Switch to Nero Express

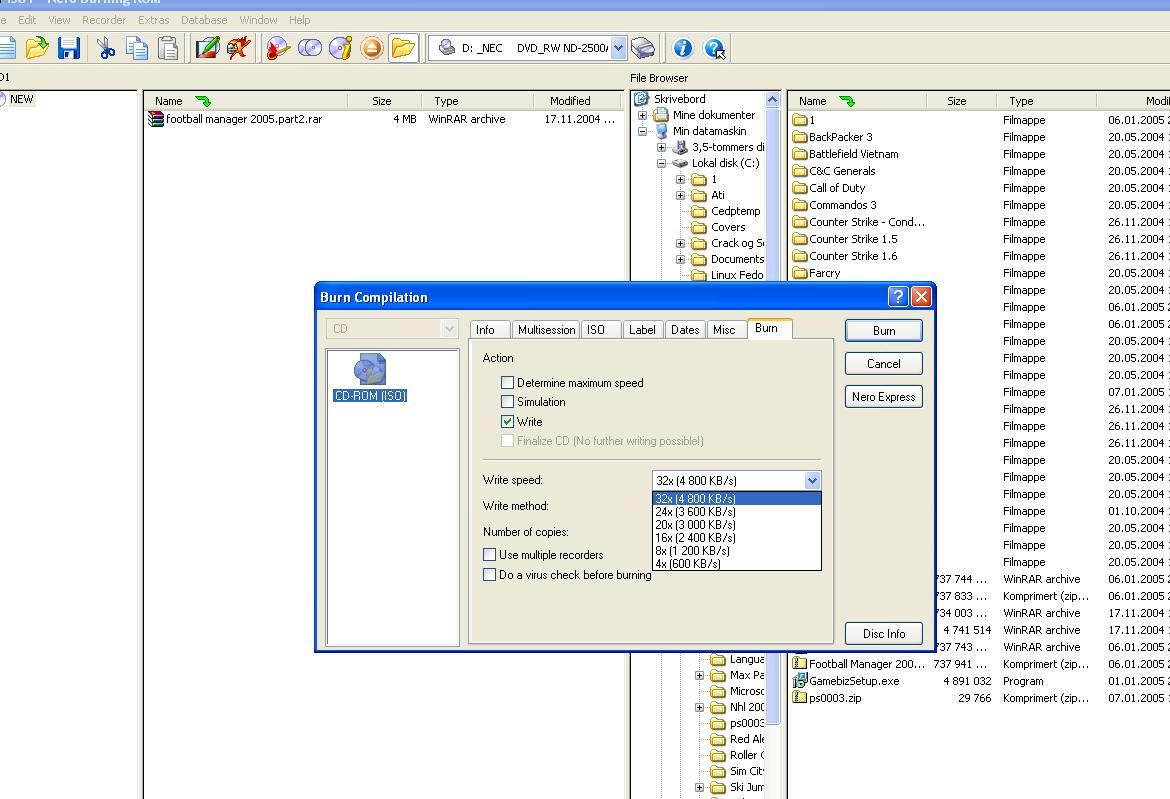[883, 397]
